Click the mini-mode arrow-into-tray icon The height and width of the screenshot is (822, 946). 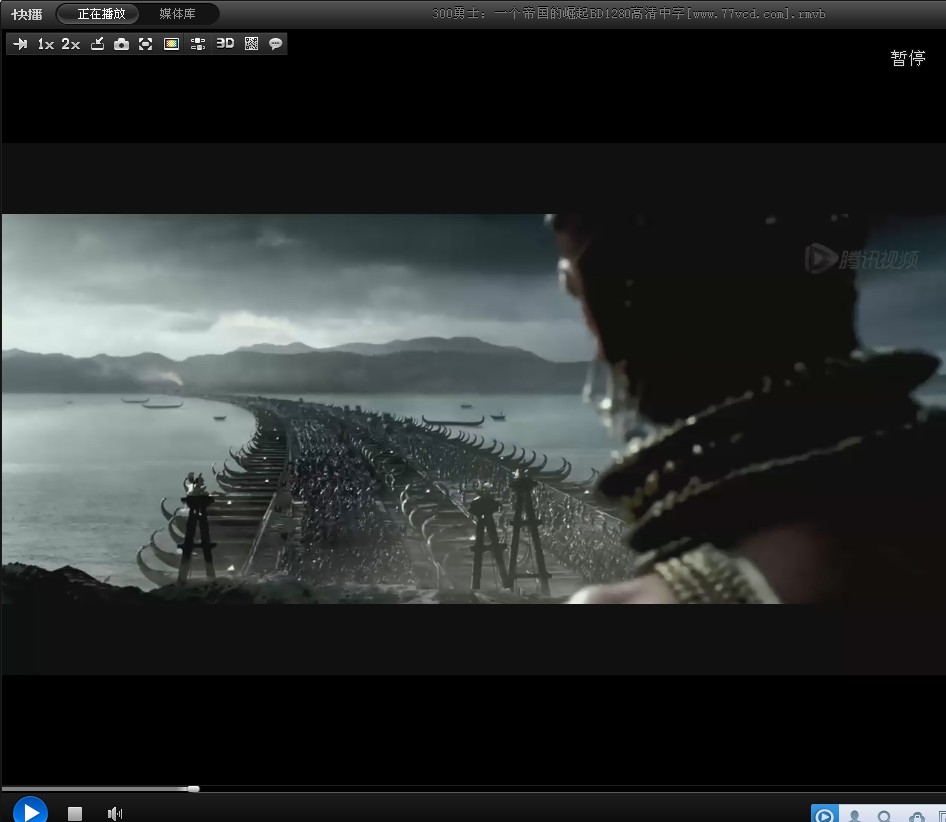click(97, 44)
